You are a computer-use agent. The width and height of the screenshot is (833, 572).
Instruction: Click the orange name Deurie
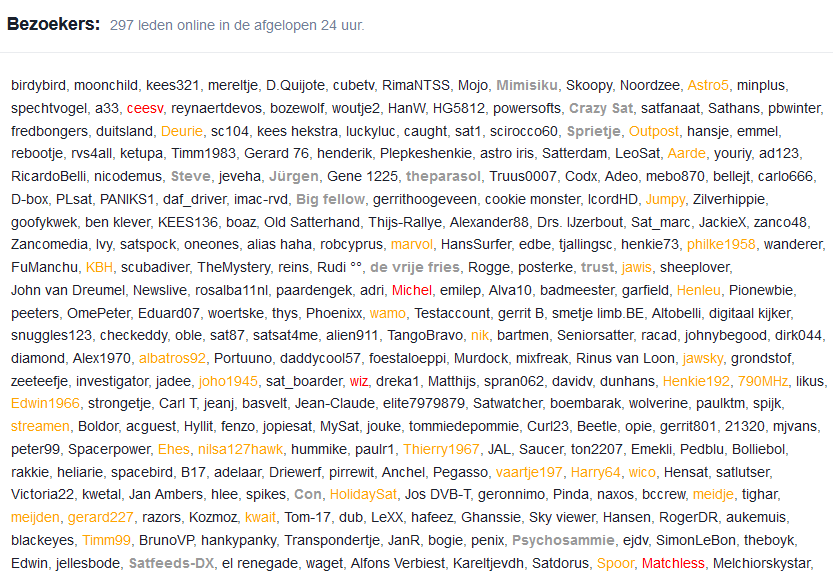tap(182, 131)
